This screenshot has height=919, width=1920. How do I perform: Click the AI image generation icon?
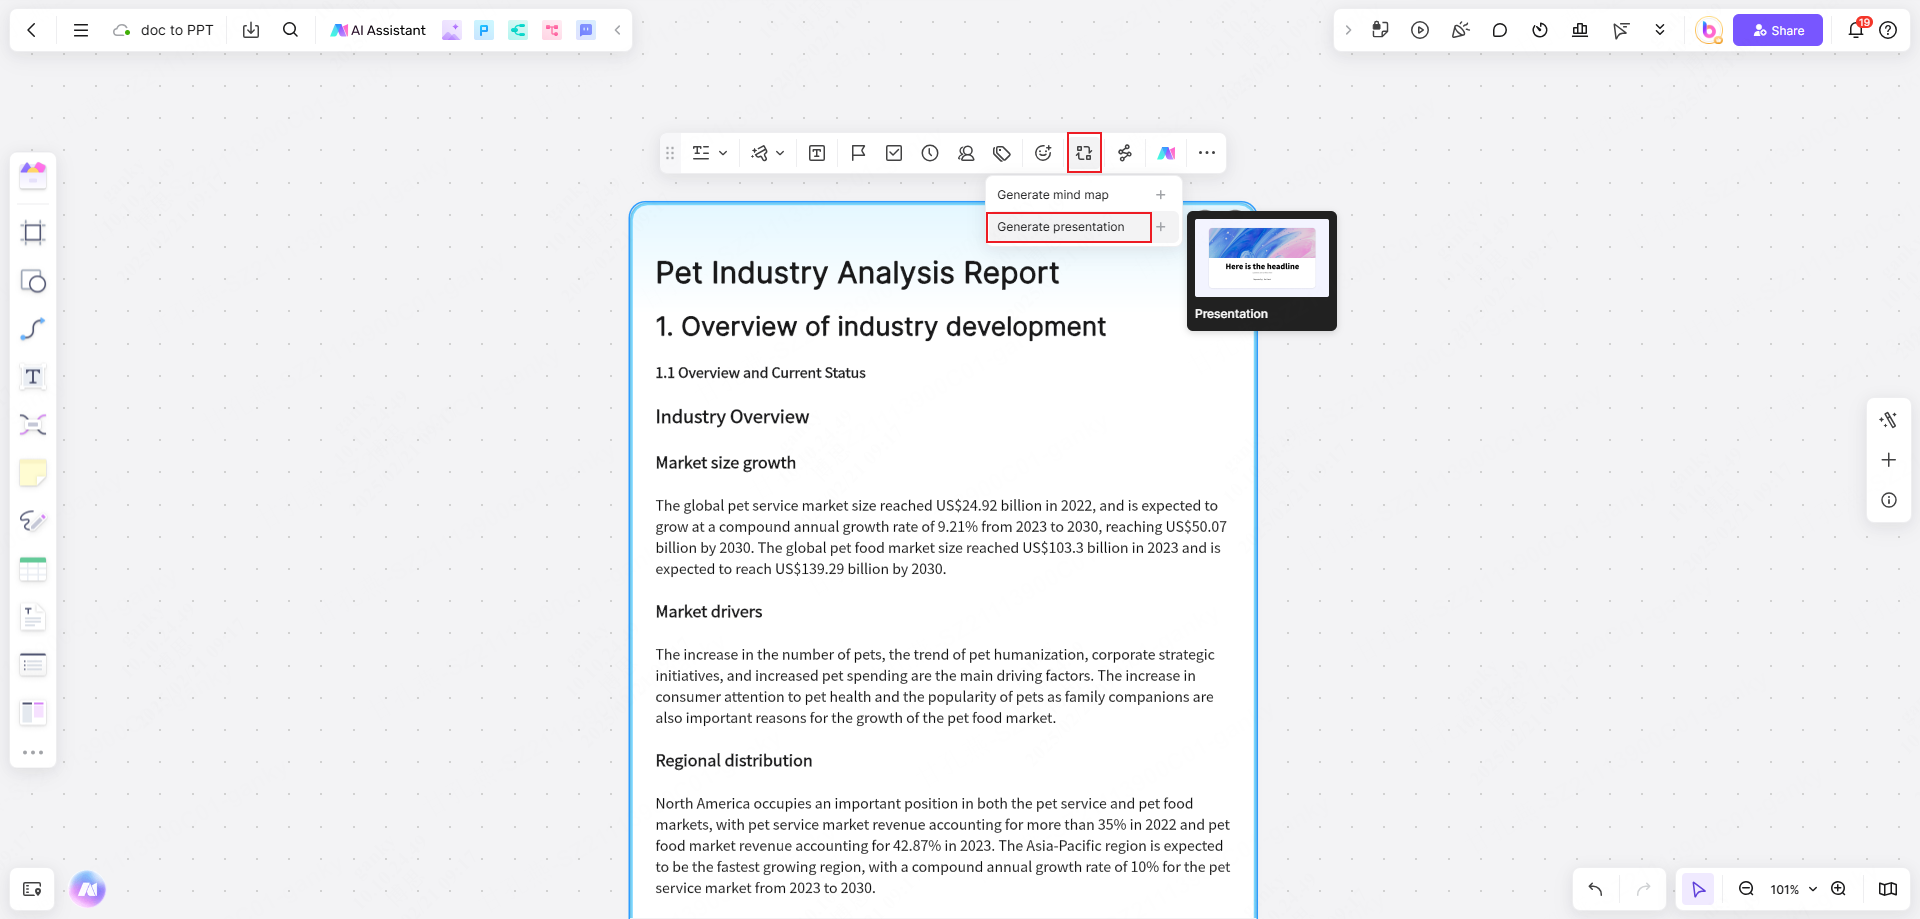tap(451, 30)
